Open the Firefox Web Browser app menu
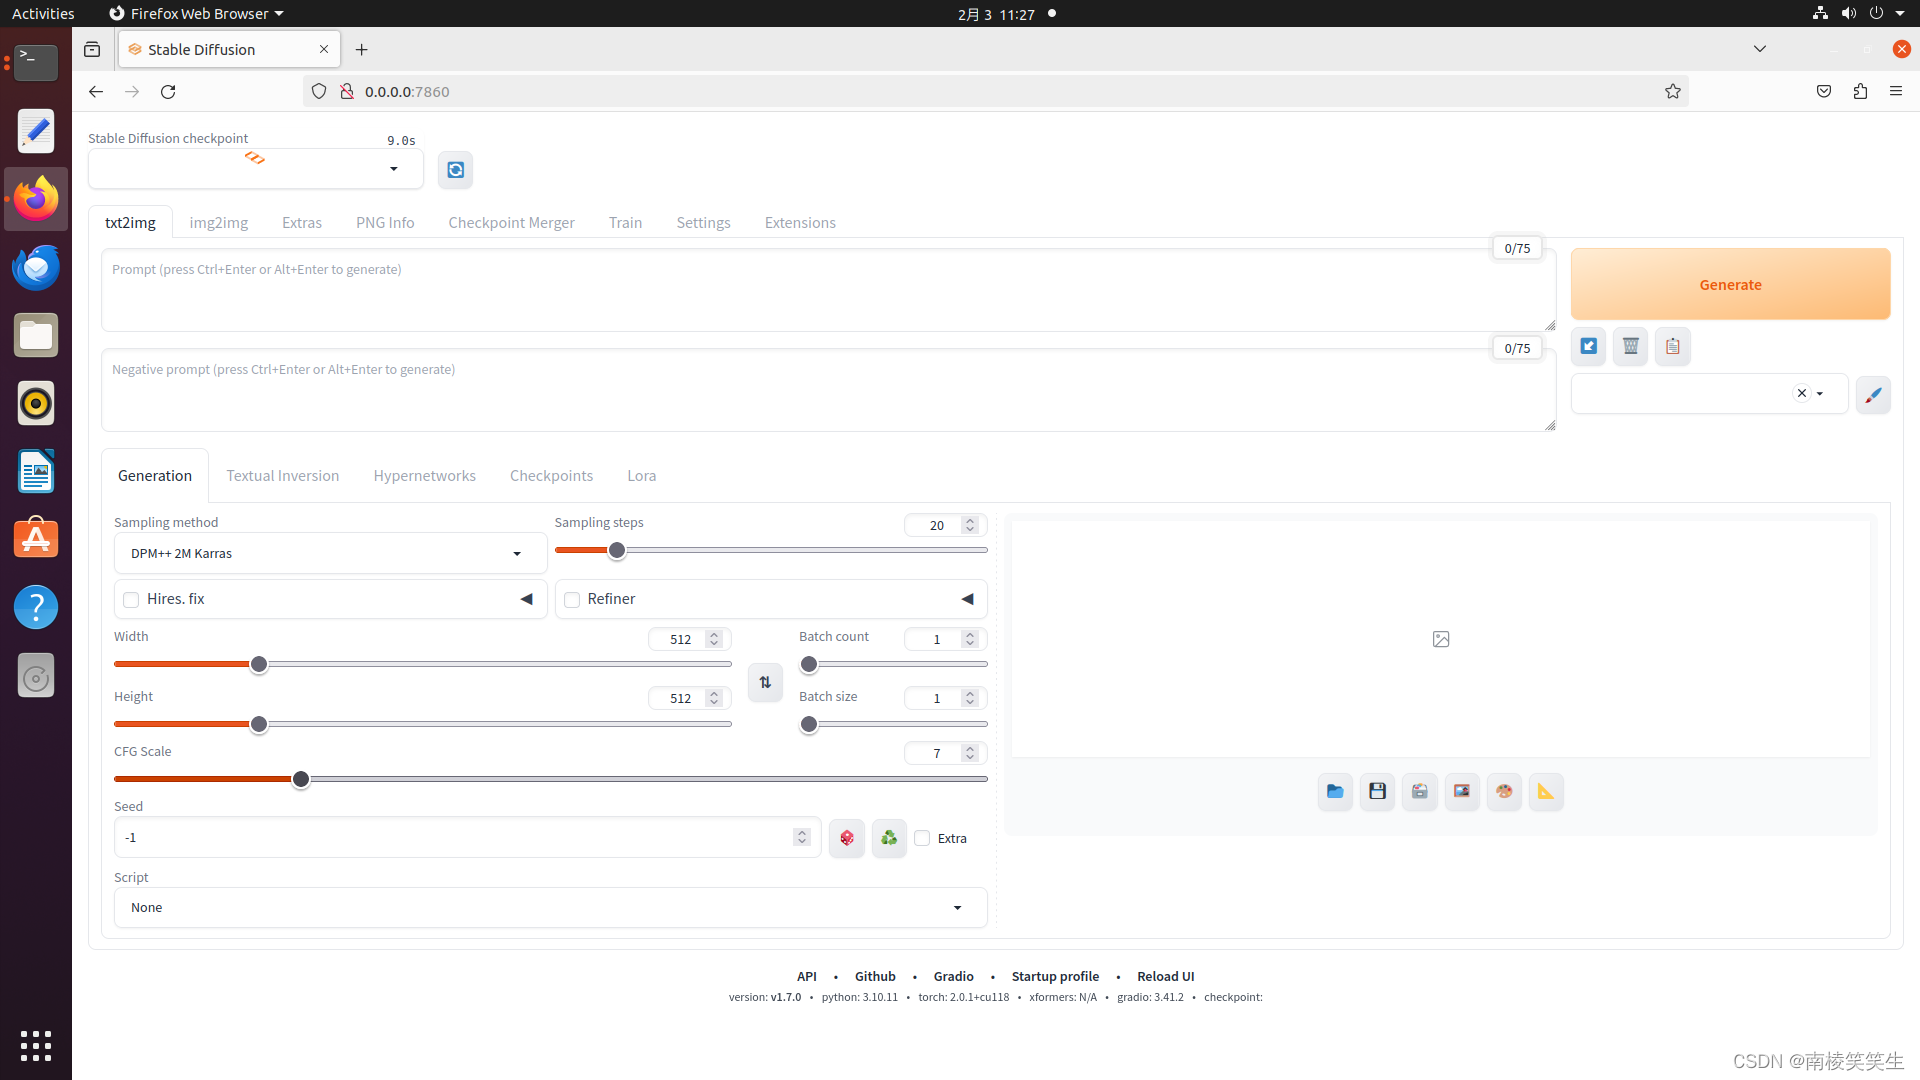Viewport: 1920px width, 1080px height. pyautogui.click(x=196, y=13)
